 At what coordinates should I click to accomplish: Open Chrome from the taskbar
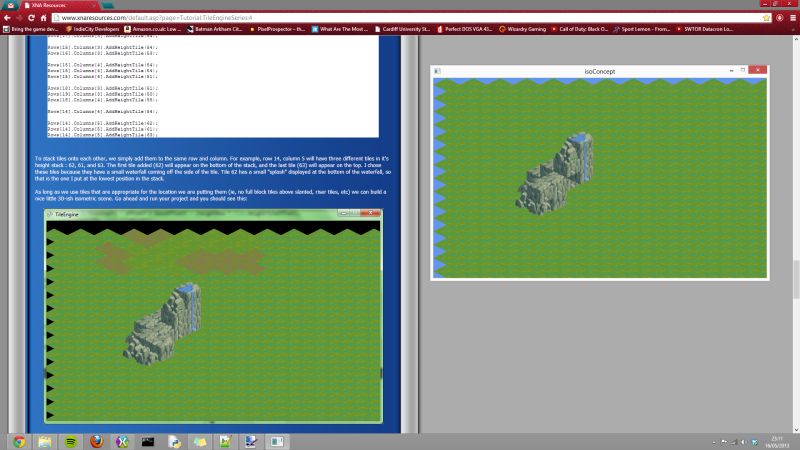[19, 442]
